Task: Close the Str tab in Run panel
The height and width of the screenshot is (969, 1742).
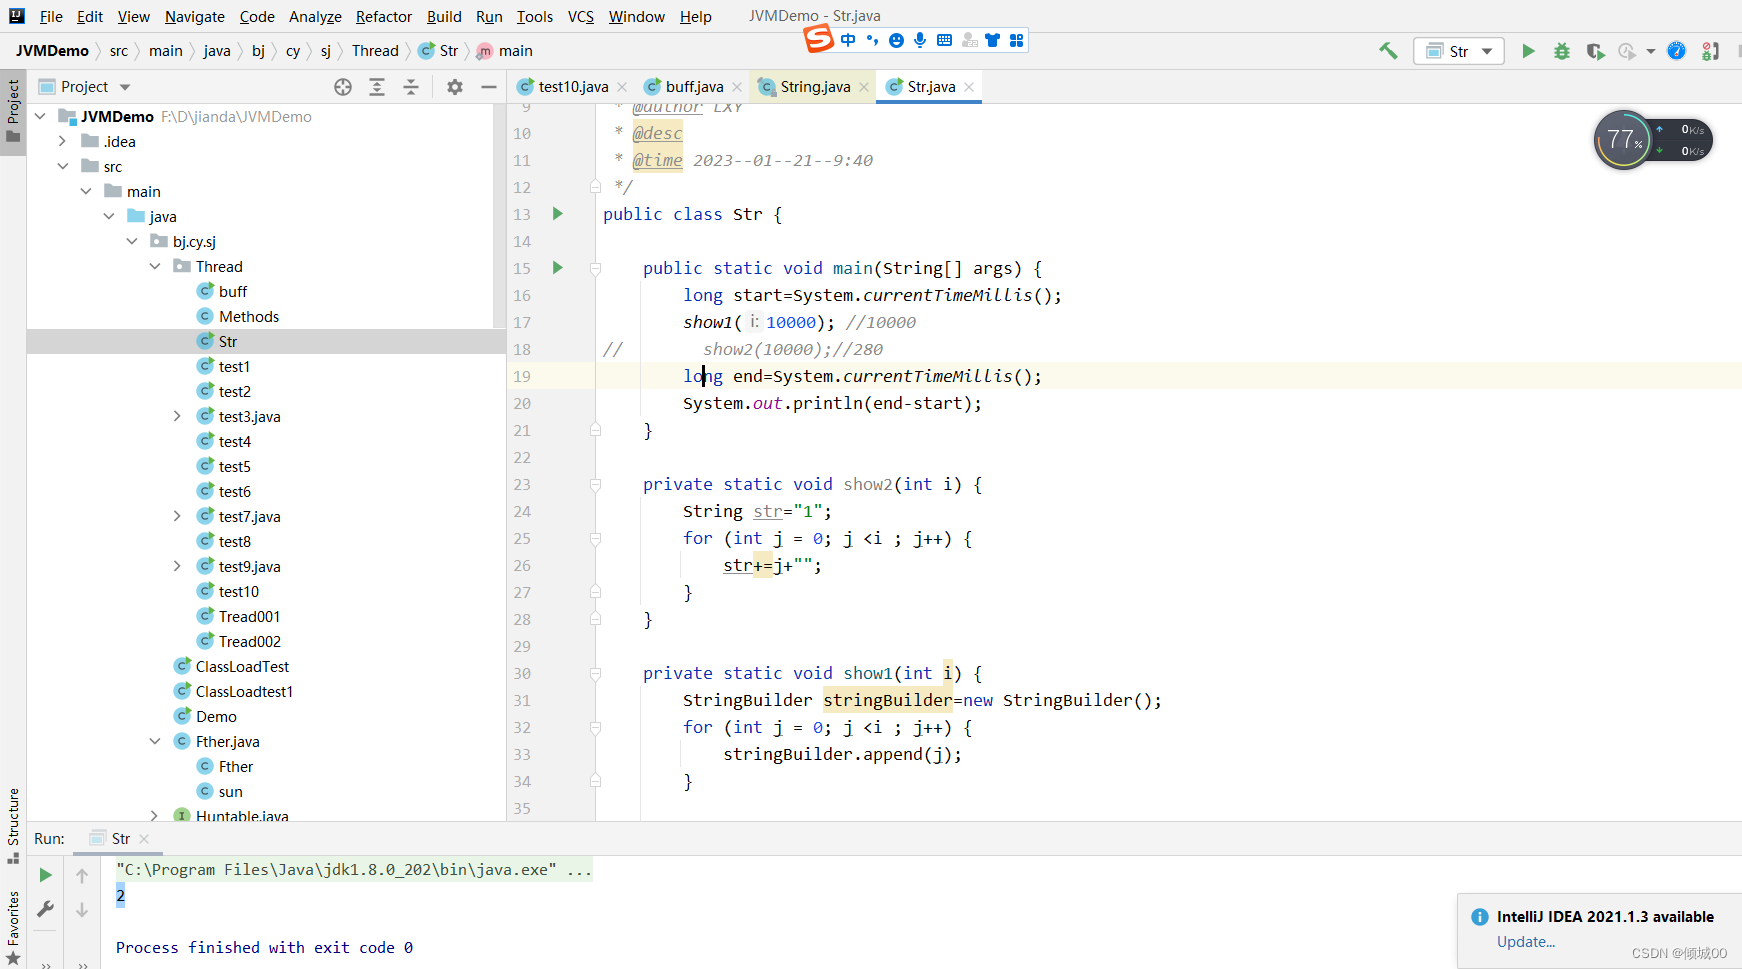Action: 144,839
